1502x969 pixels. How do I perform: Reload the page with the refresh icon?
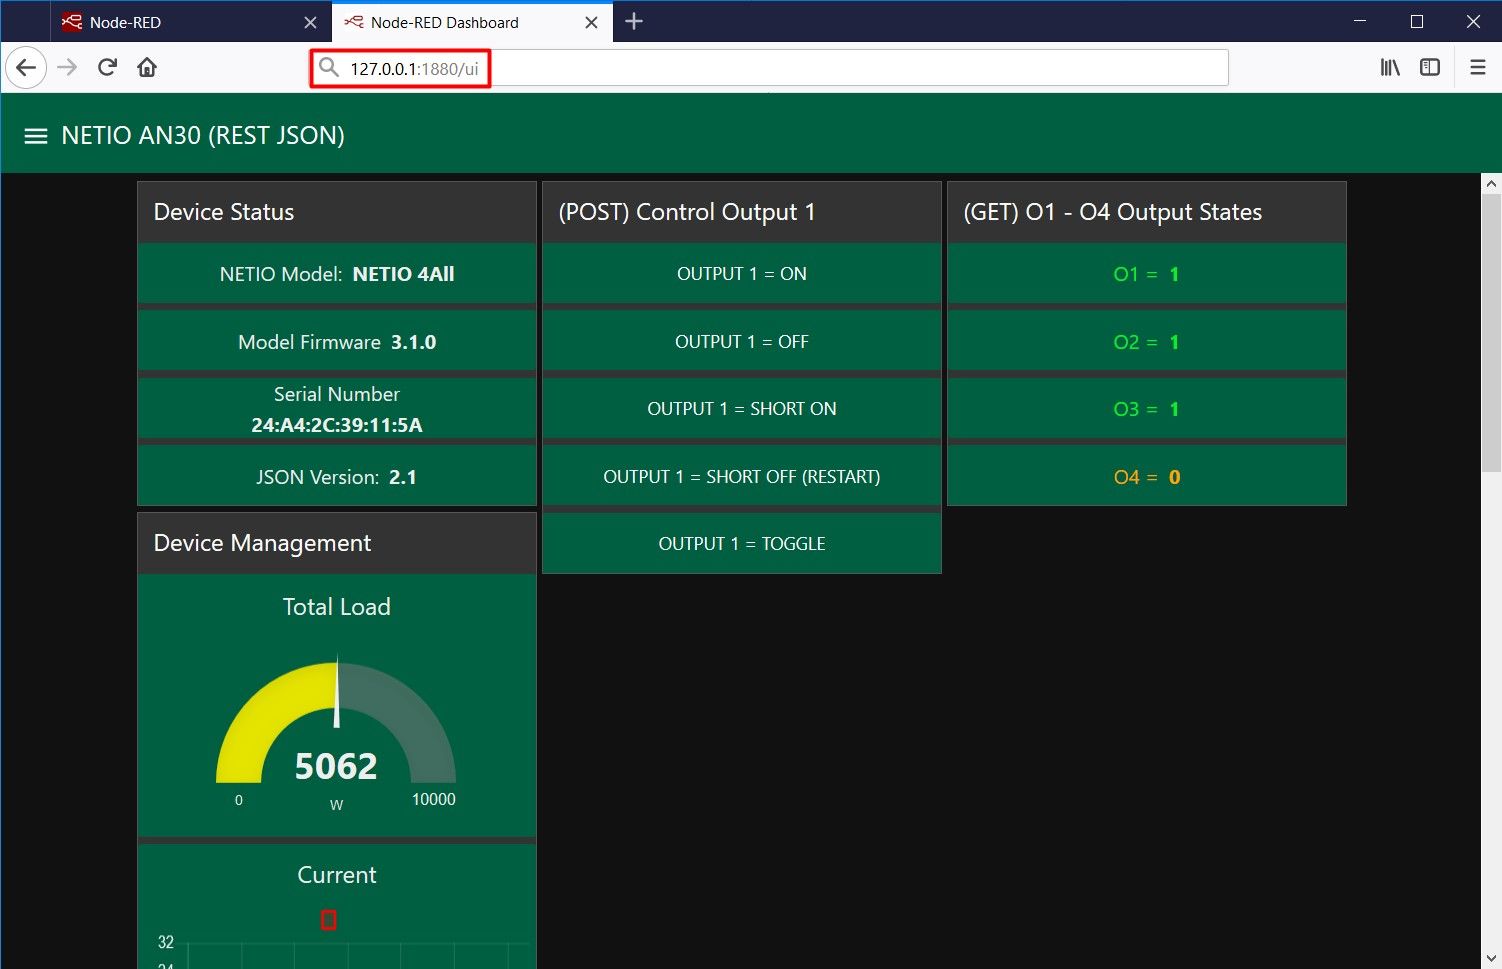click(x=106, y=67)
